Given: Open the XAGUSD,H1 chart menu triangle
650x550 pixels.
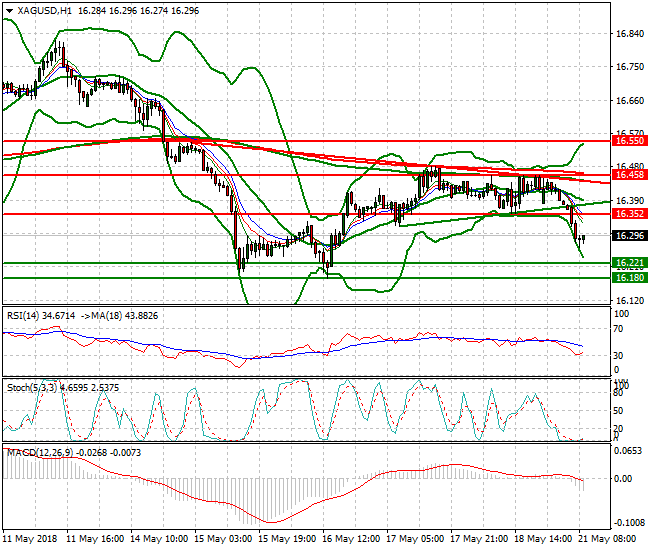Looking at the screenshot, I should pyautogui.click(x=10, y=11).
